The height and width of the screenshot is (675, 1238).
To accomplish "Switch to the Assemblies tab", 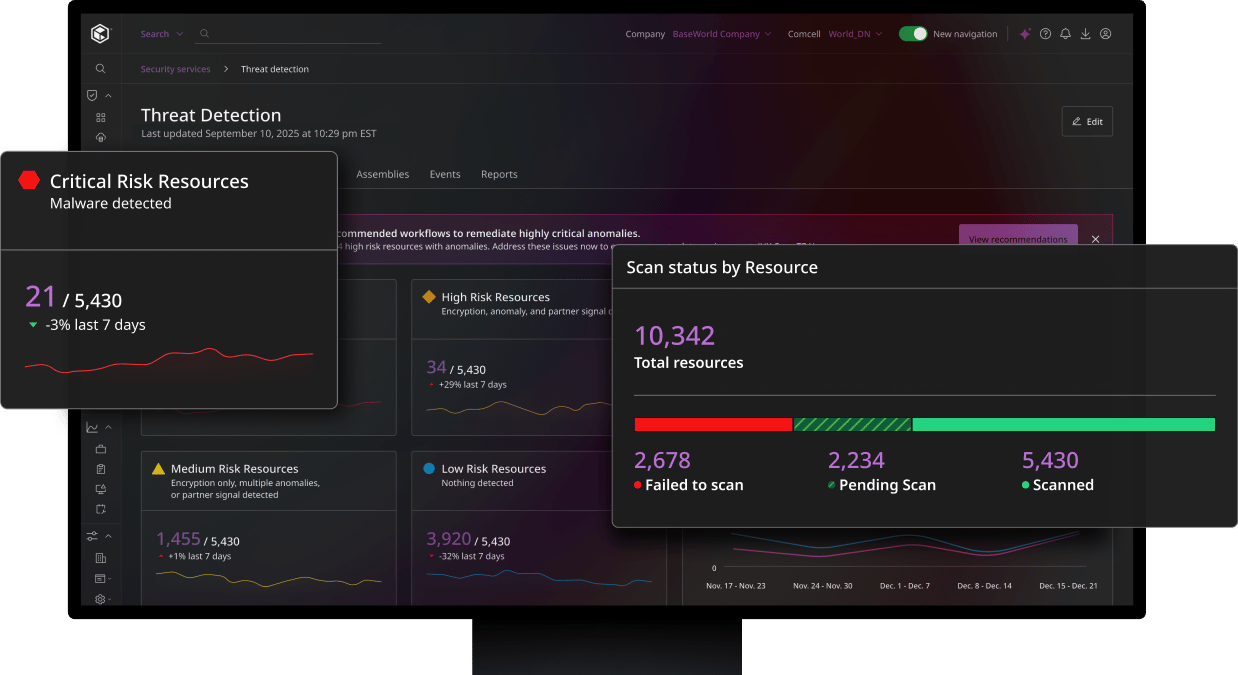I will coord(382,174).
